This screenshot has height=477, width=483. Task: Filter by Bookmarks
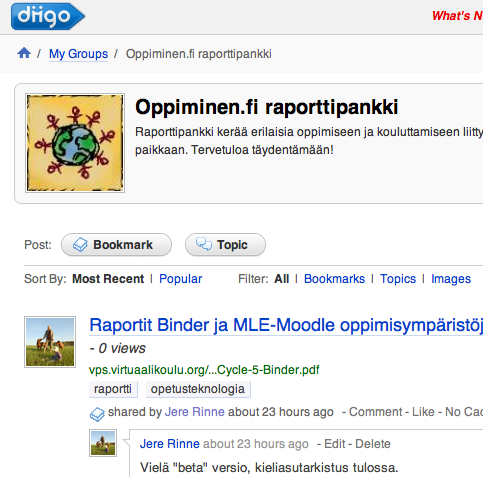click(x=334, y=279)
